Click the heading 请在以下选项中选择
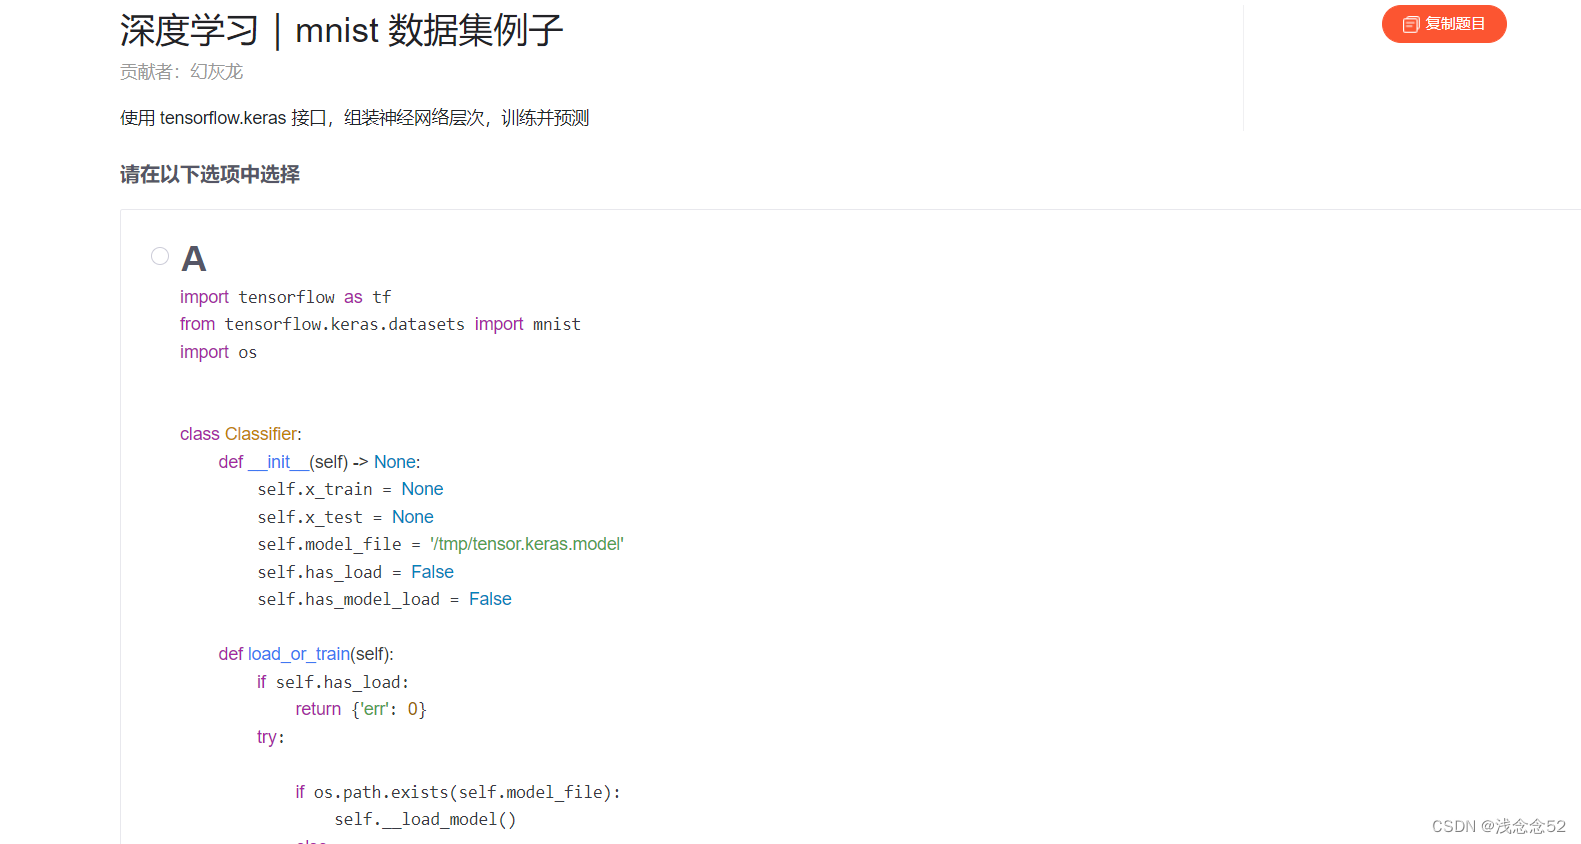 tap(210, 174)
